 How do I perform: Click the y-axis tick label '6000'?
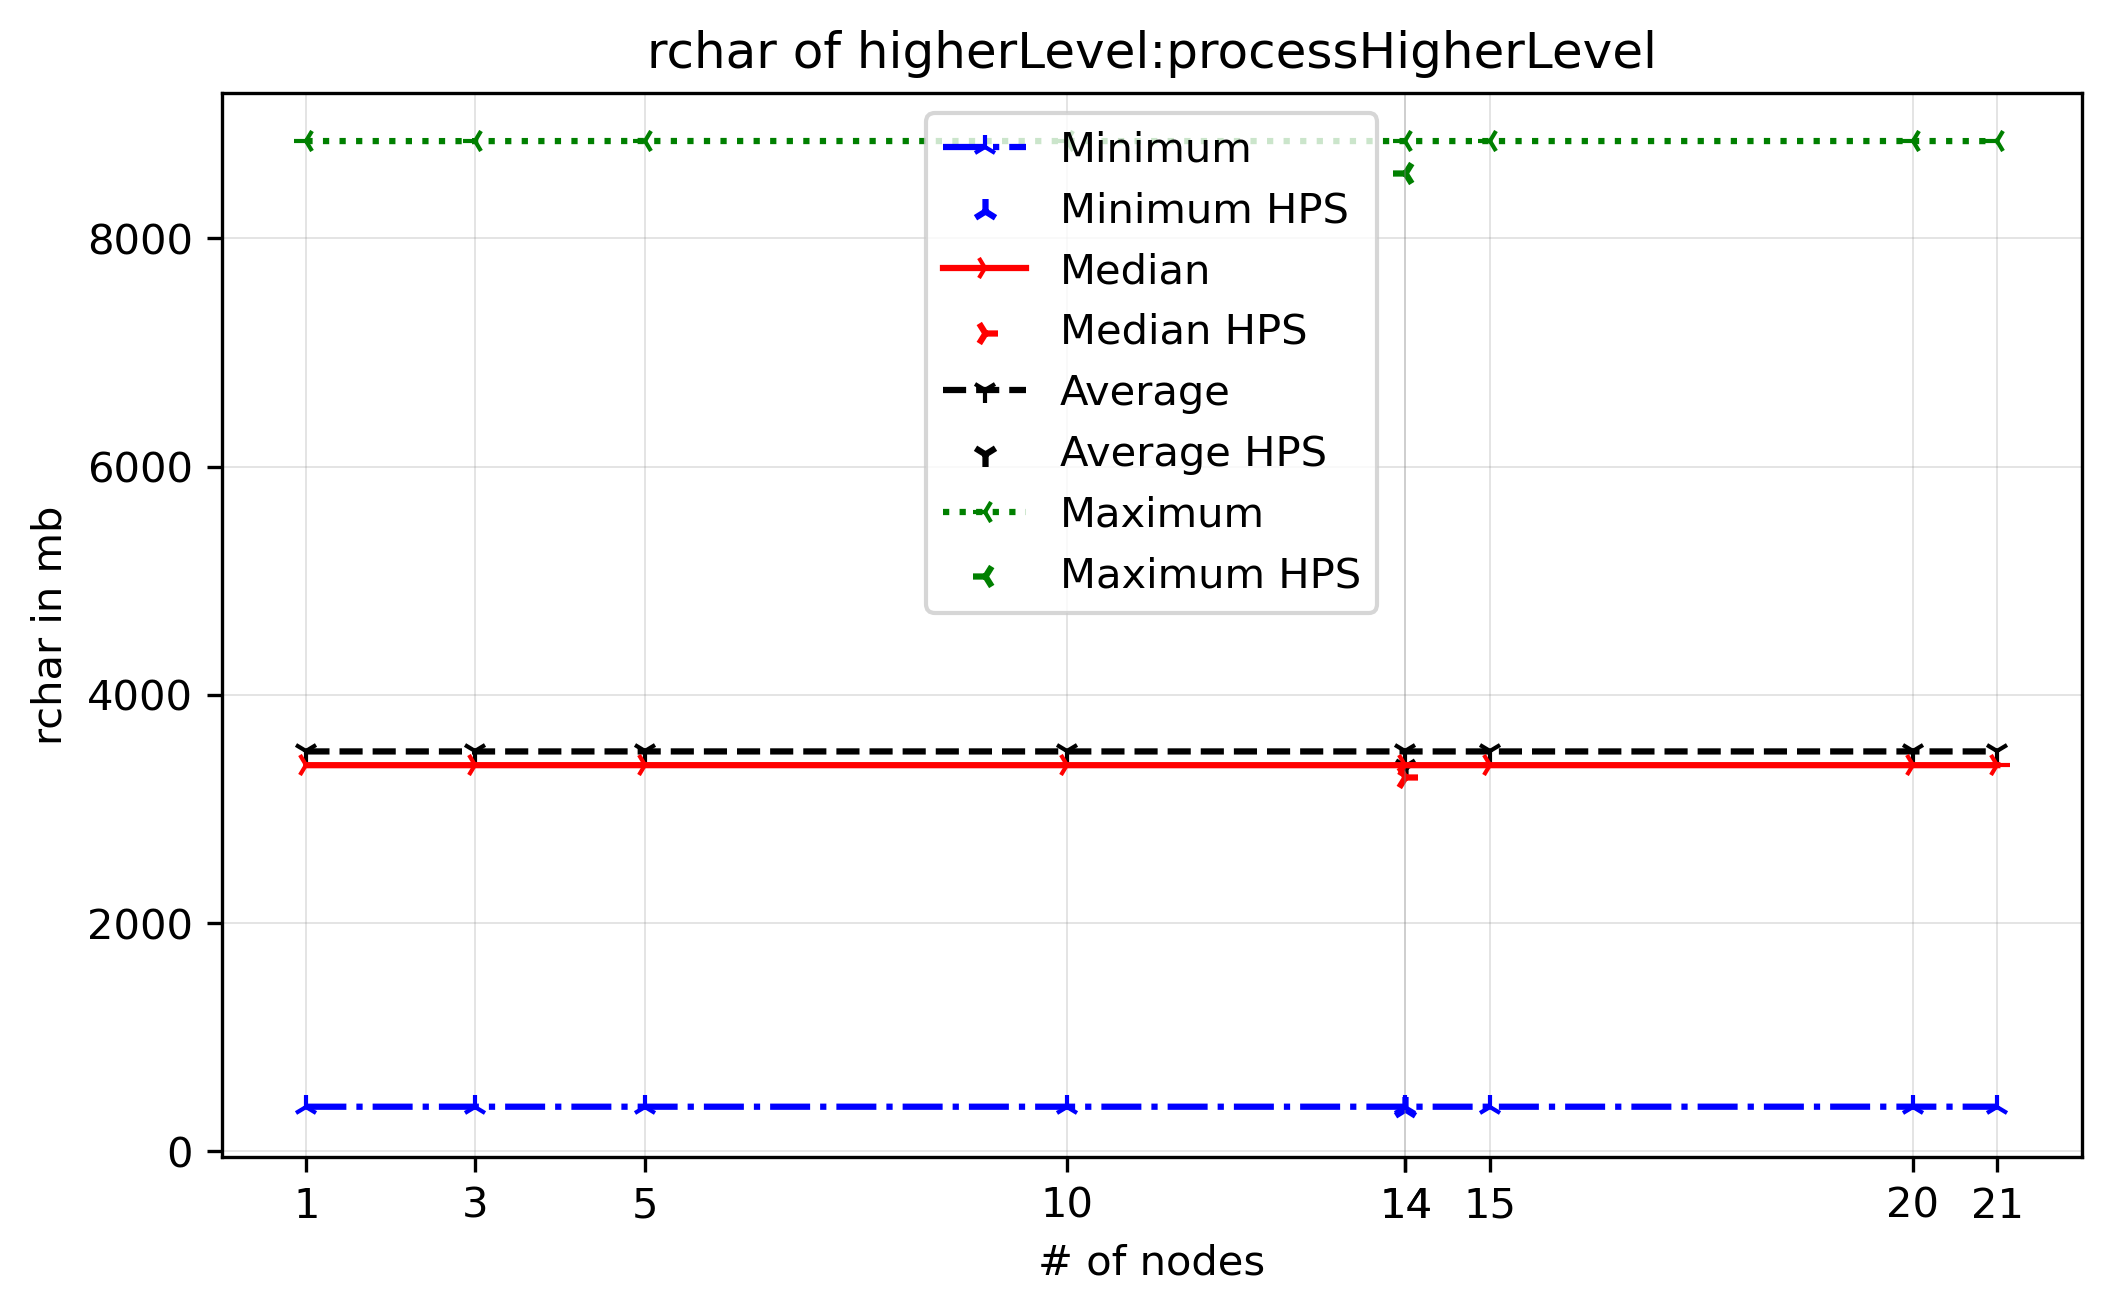click(140, 468)
